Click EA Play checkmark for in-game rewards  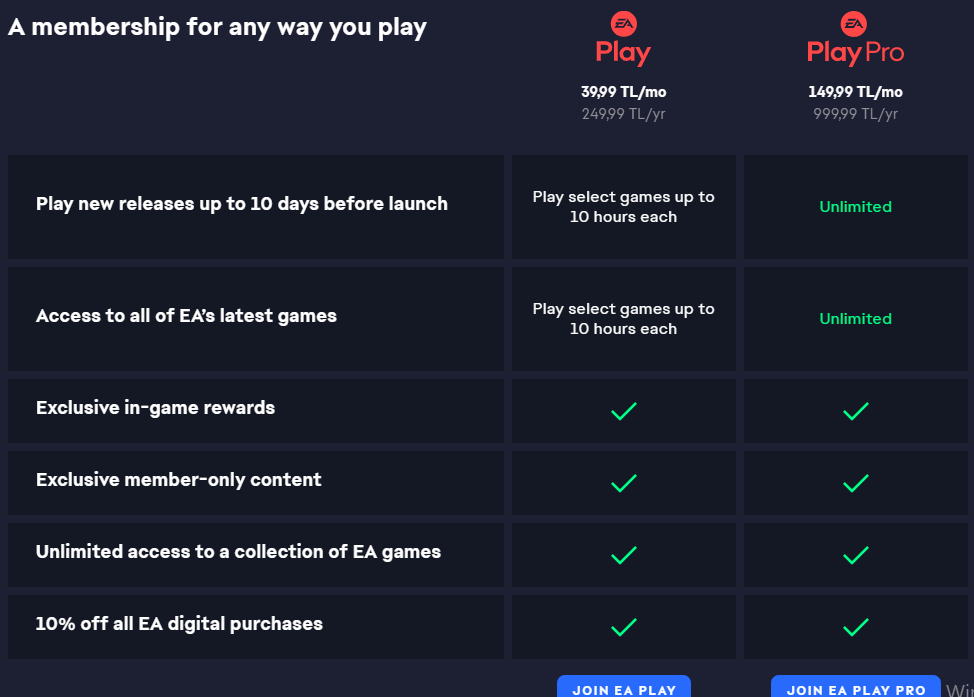point(624,411)
